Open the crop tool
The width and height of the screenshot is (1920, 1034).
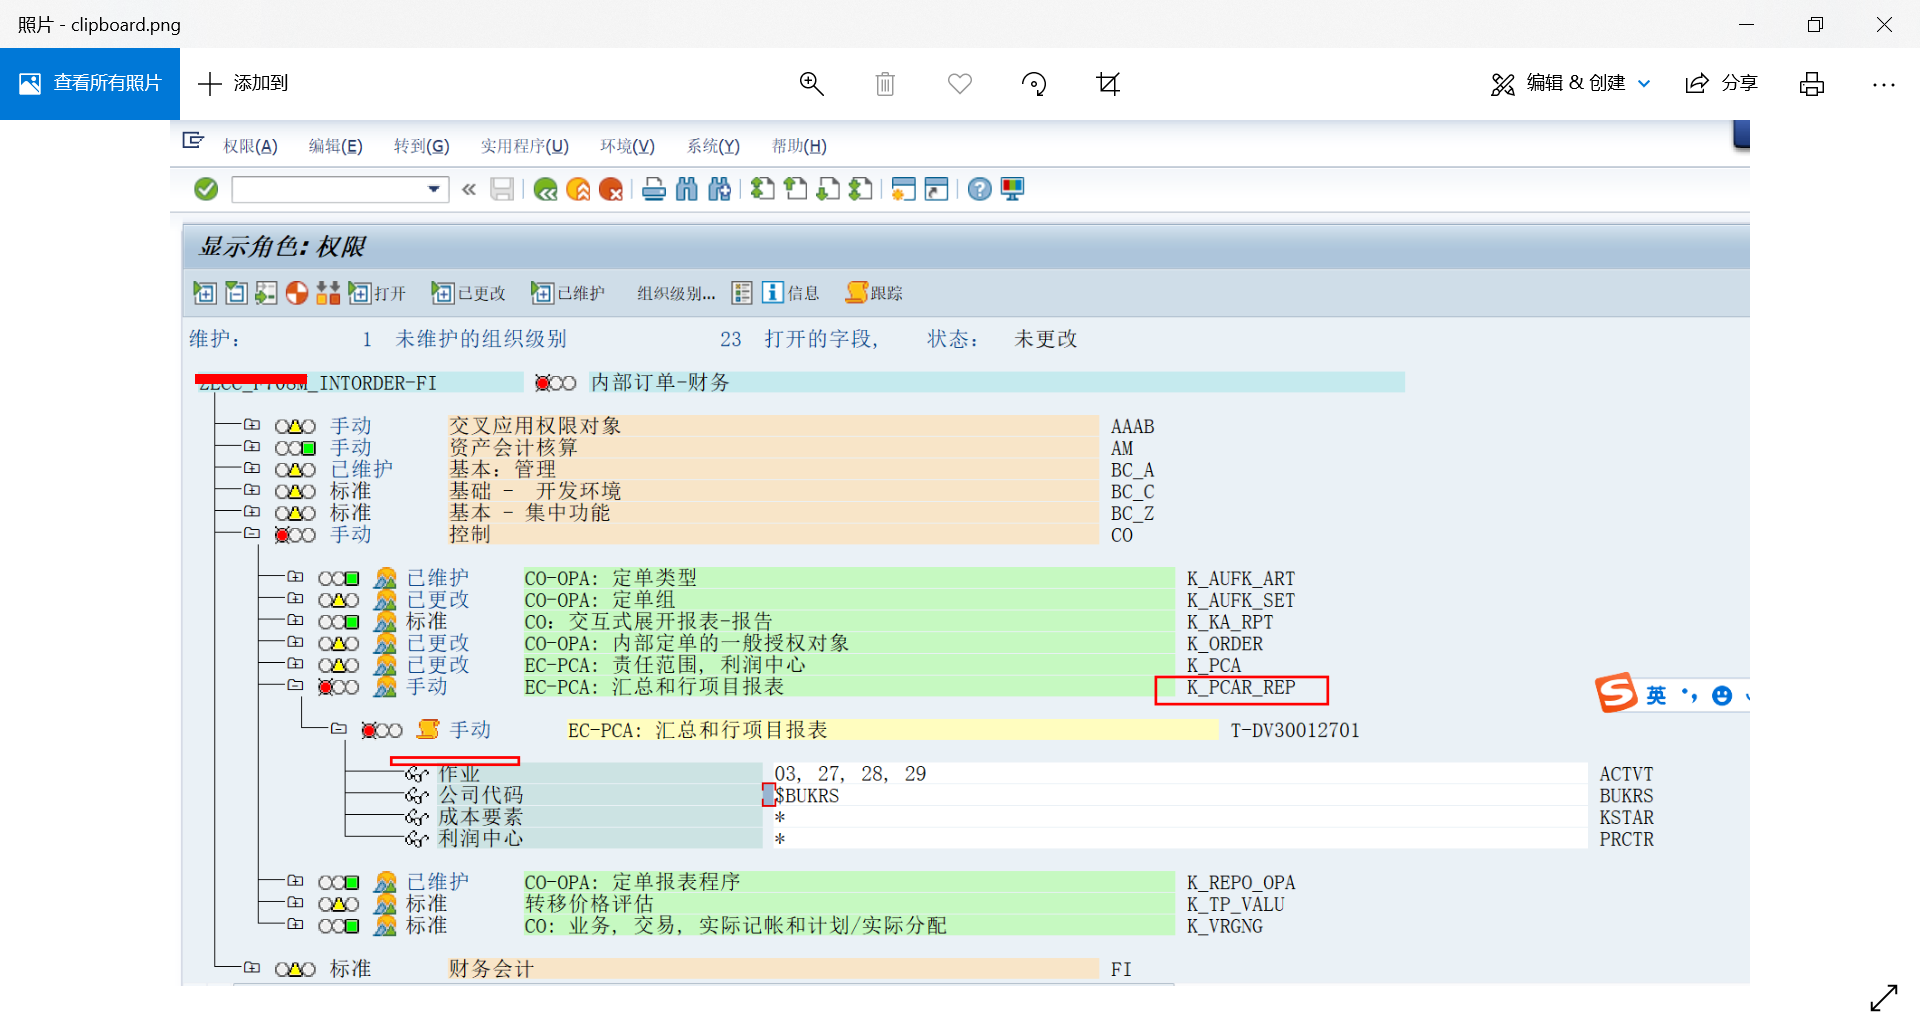click(1108, 84)
